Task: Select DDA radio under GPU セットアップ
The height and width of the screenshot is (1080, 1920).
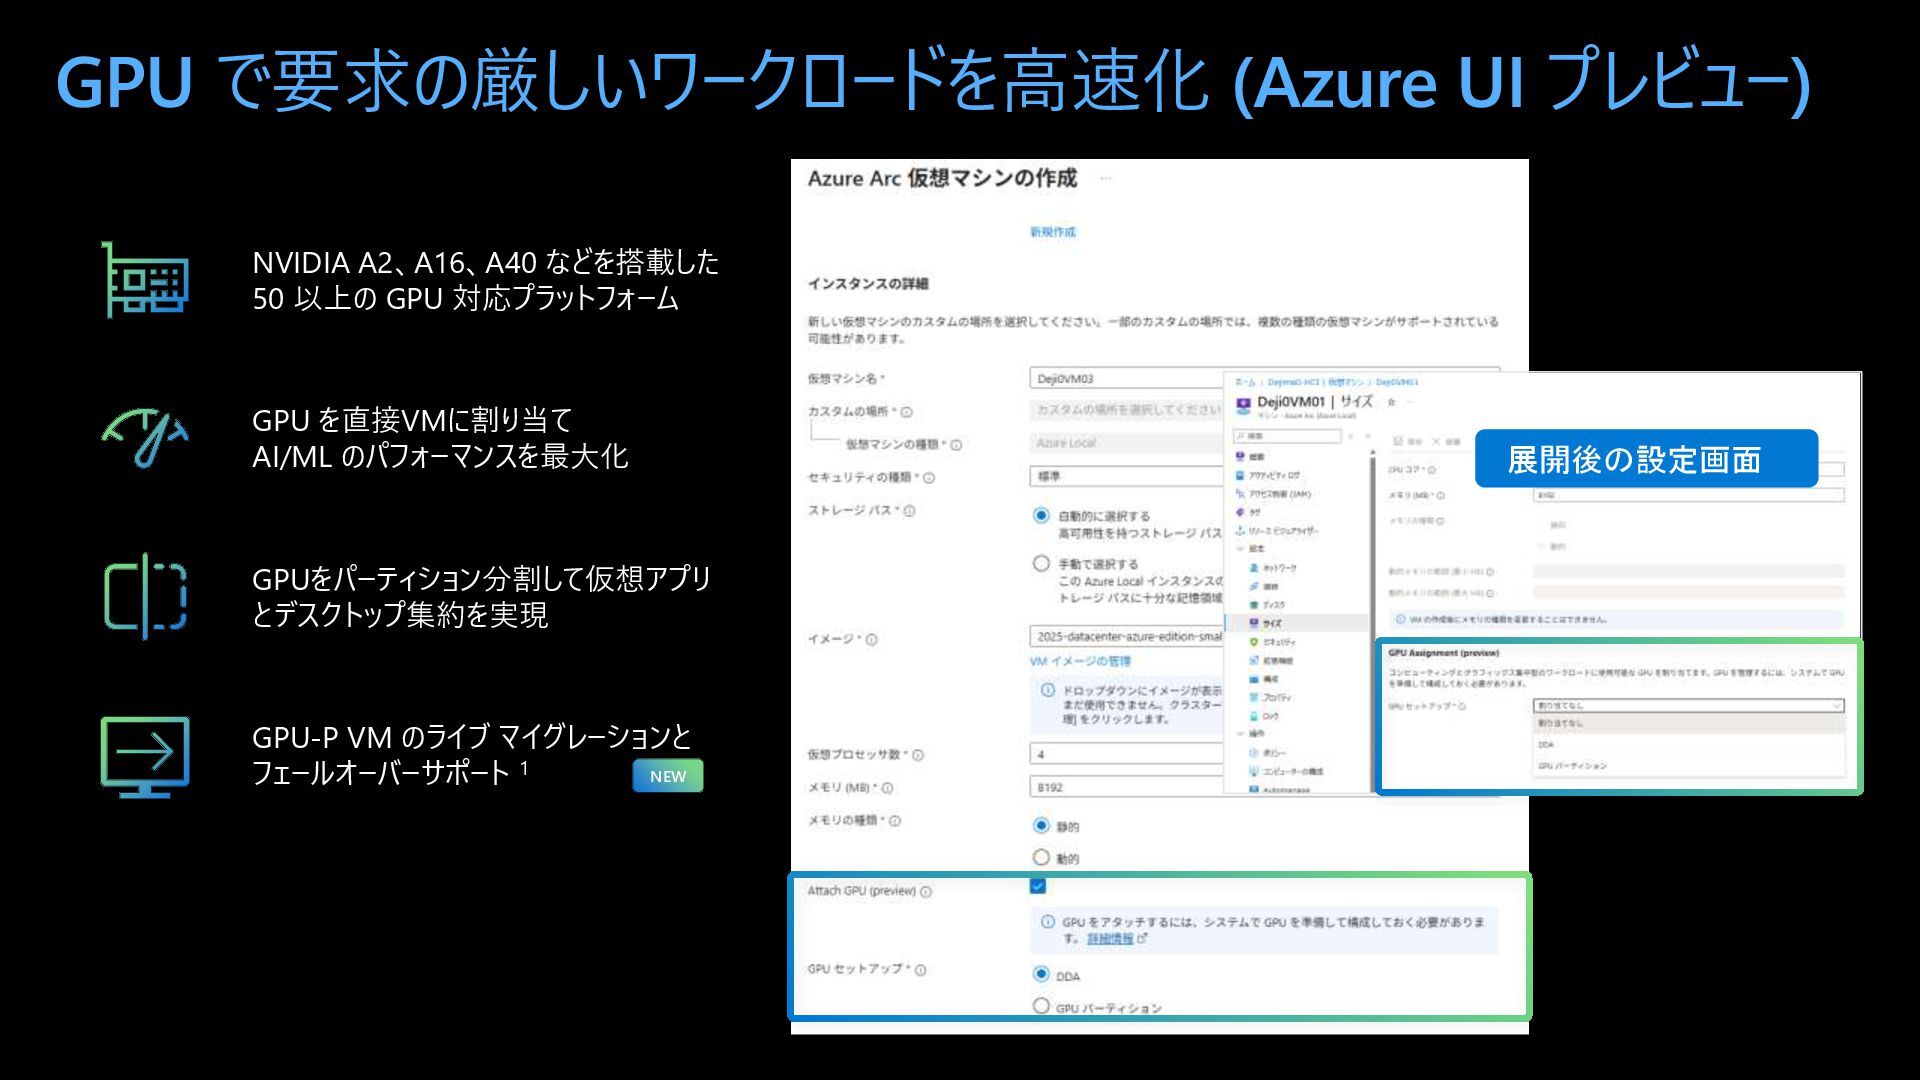Action: 1041,974
